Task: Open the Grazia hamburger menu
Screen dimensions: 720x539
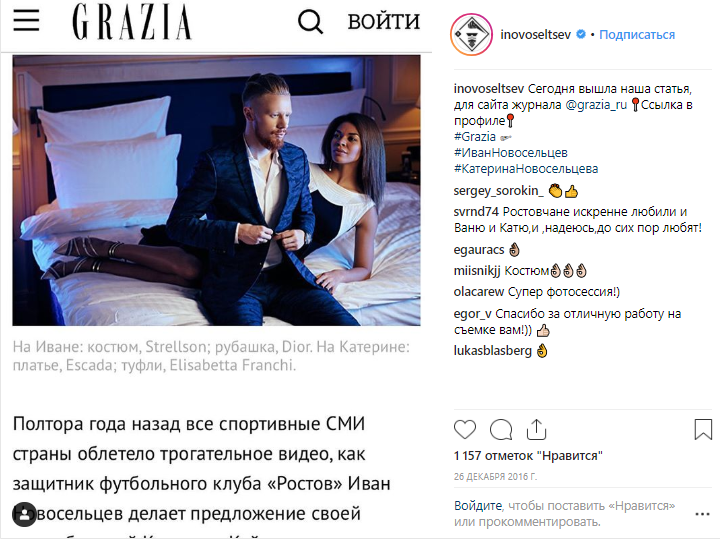Action: coord(26,21)
